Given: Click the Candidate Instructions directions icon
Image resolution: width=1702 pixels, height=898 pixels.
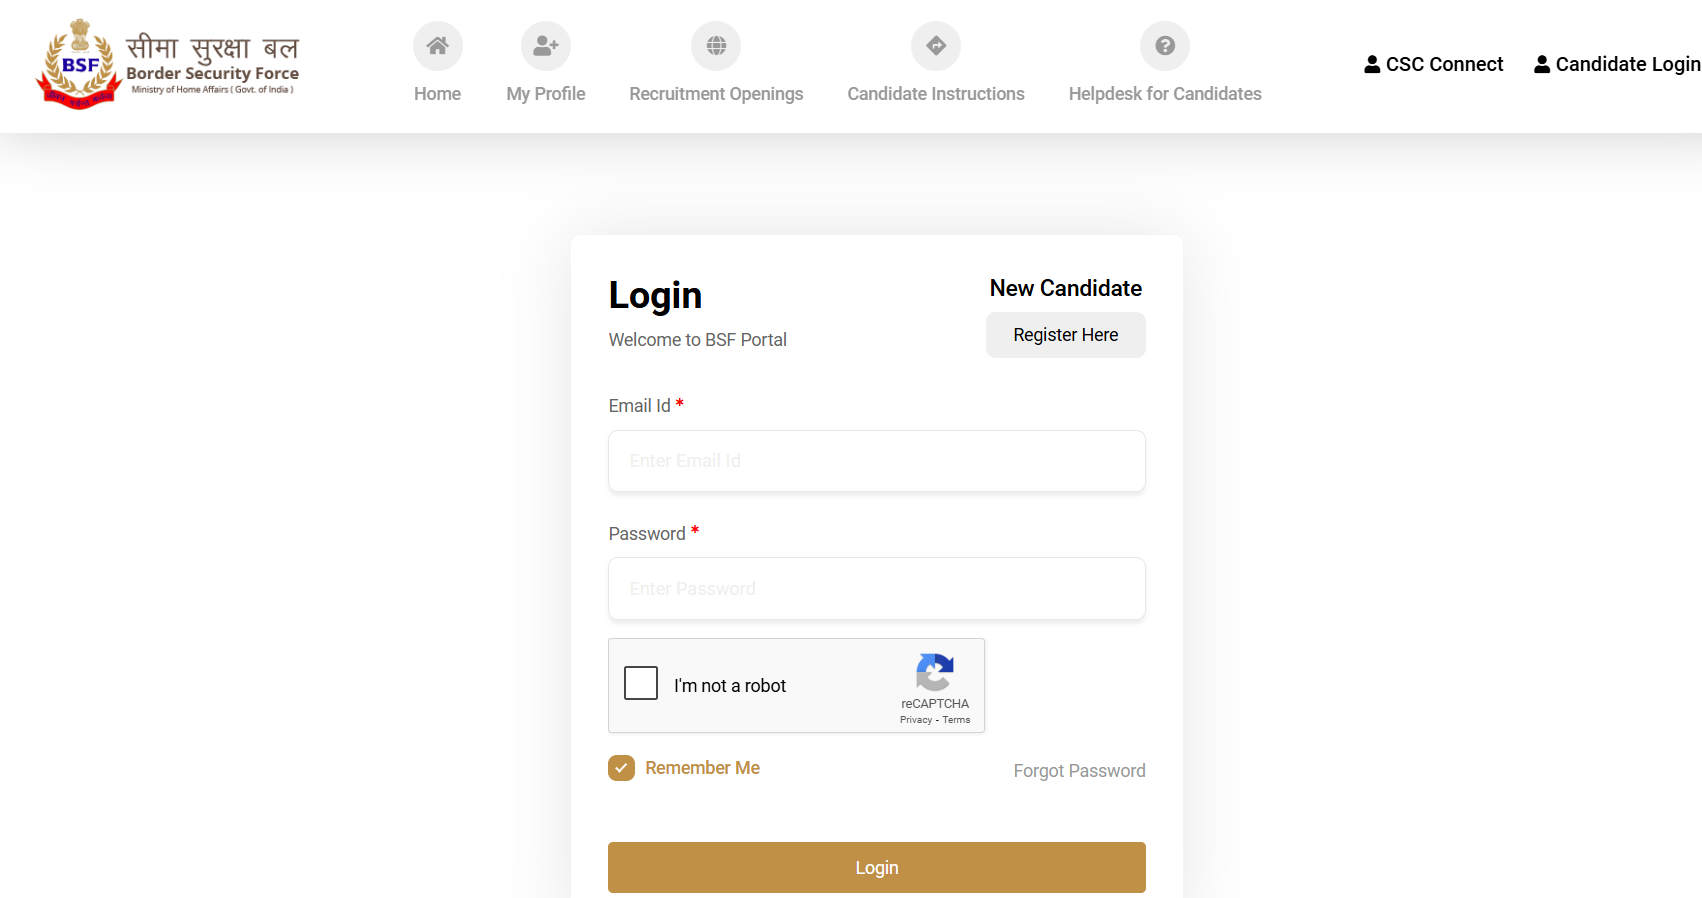Looking at the screenshot, I should pos(936,46).
